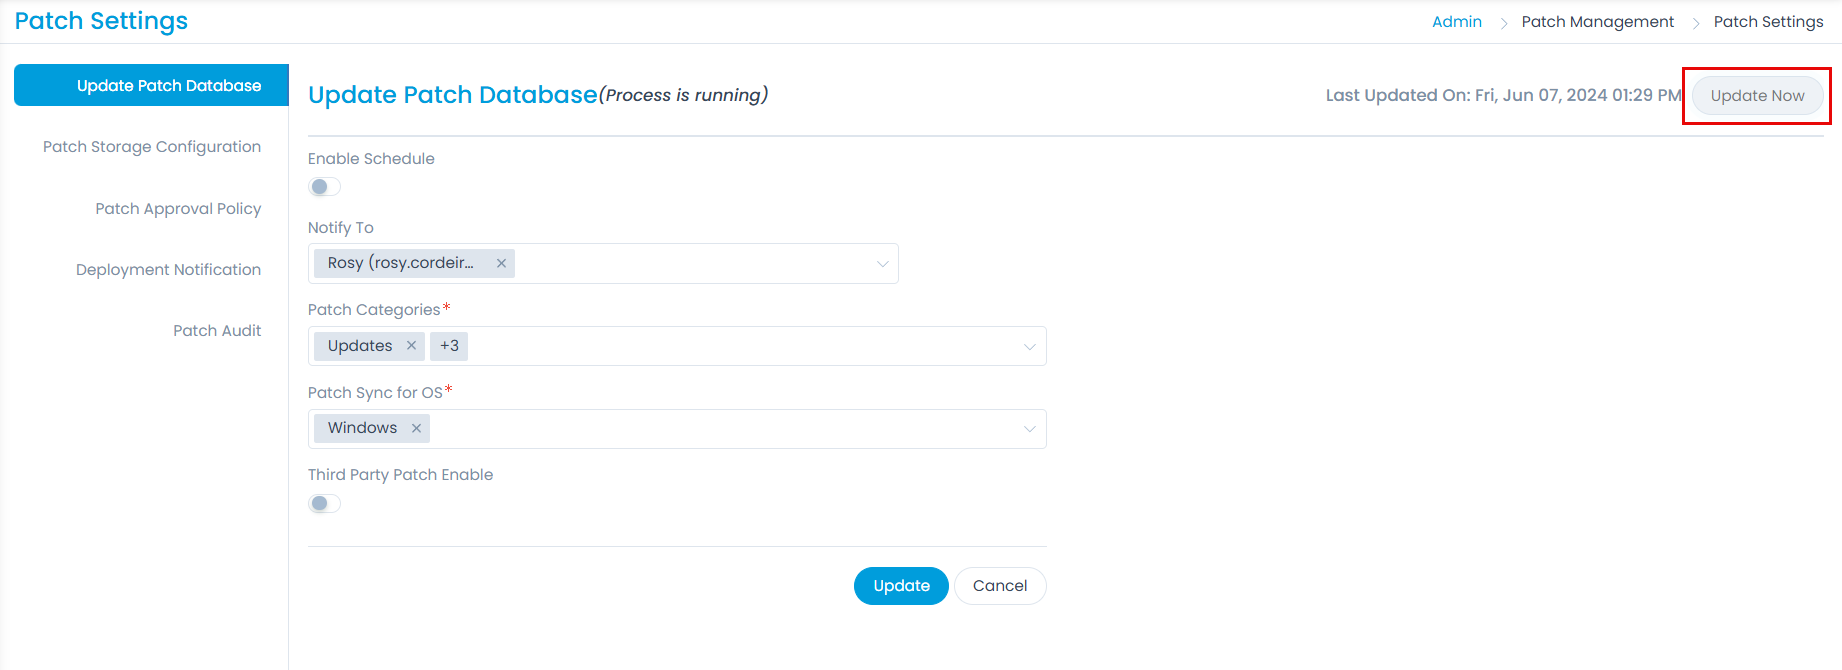Toggle the Enable Schedule switch
The image size is (1842, 670).
point(324,187)
